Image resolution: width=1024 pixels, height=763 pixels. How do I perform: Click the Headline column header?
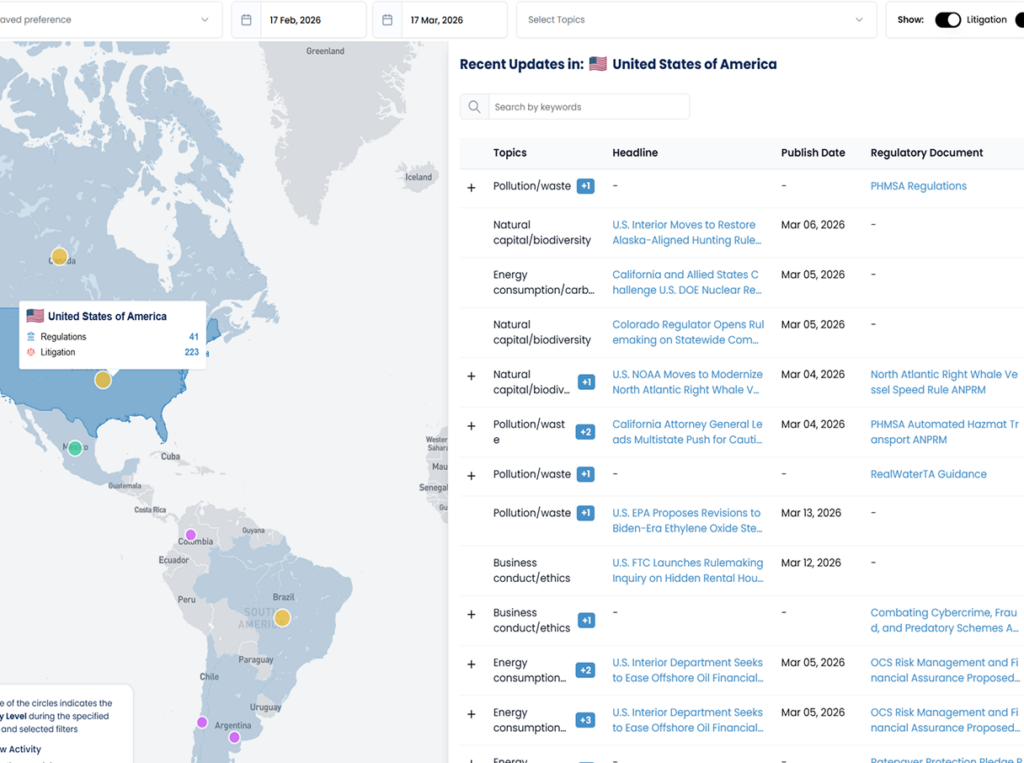pos(635,153)
